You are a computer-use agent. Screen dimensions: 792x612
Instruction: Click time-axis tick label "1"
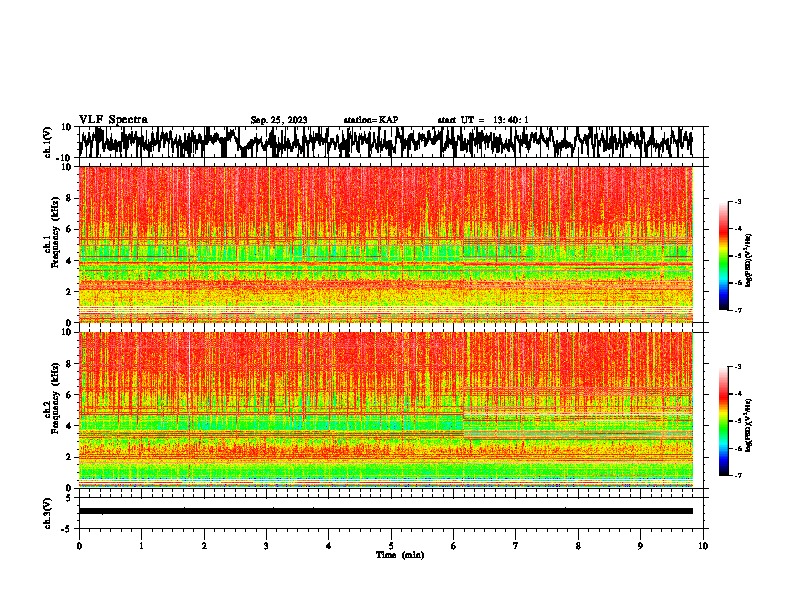(x=141, y=546)
